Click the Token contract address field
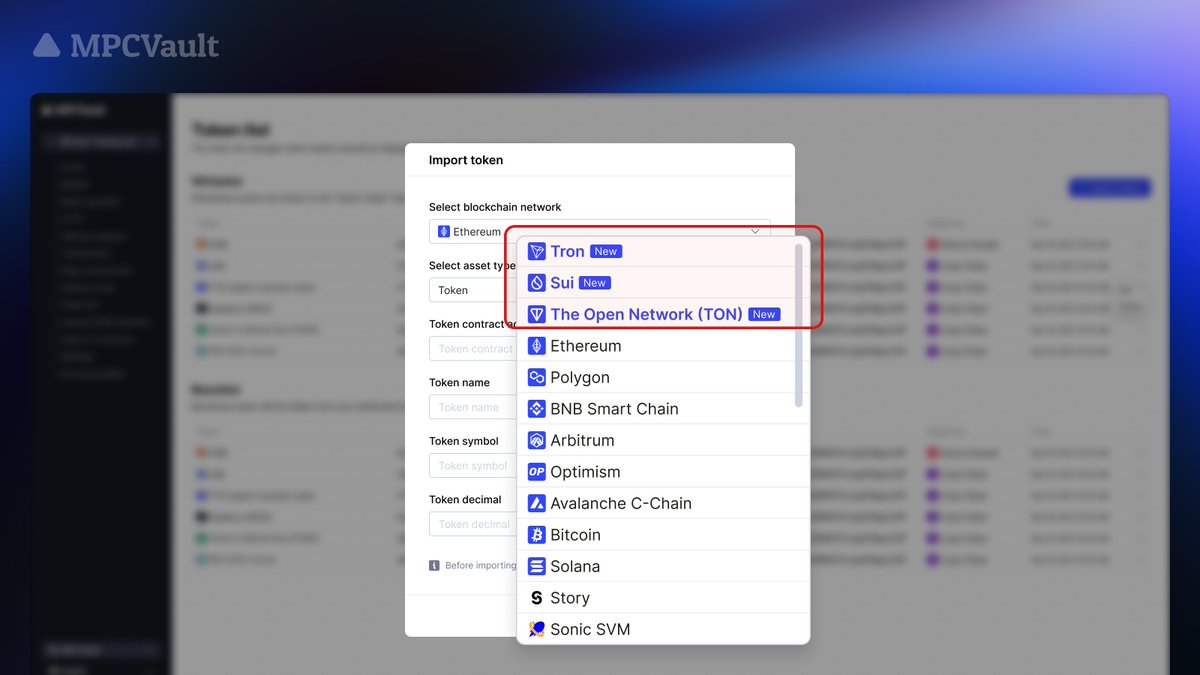The height and width of the screenshot is (675, 1200). point(473,348)
